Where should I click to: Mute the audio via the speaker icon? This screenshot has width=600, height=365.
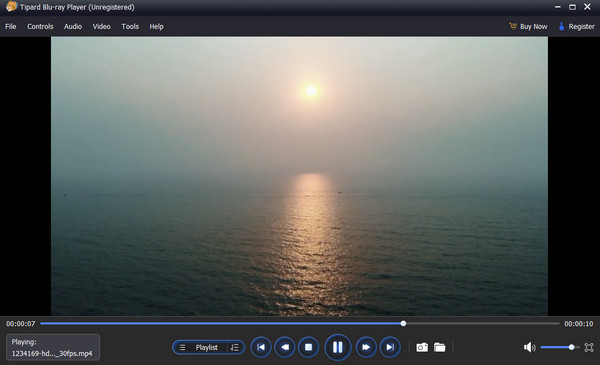[x=530, y=347]
